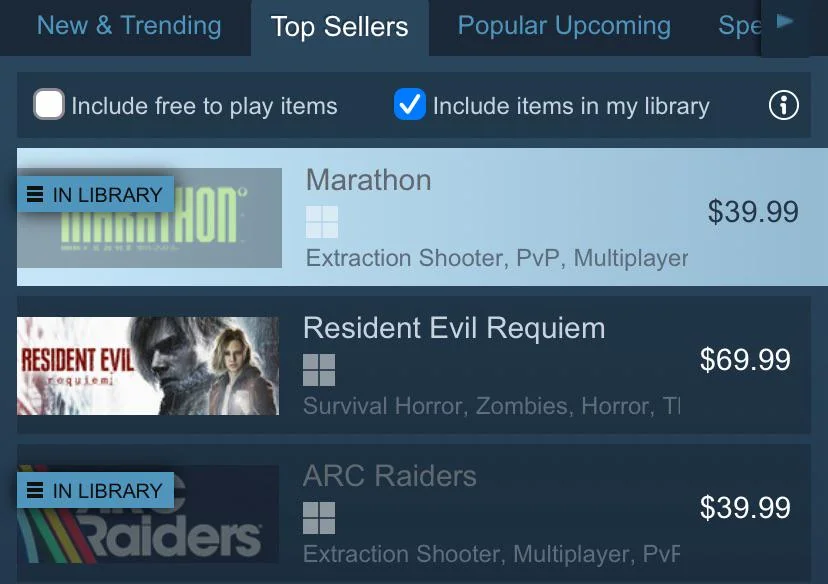Image resolution: width=828 pixels, height=584 pixels.
Task: Enable Include free to play items checkbox
Action: [x=49, y=104]
